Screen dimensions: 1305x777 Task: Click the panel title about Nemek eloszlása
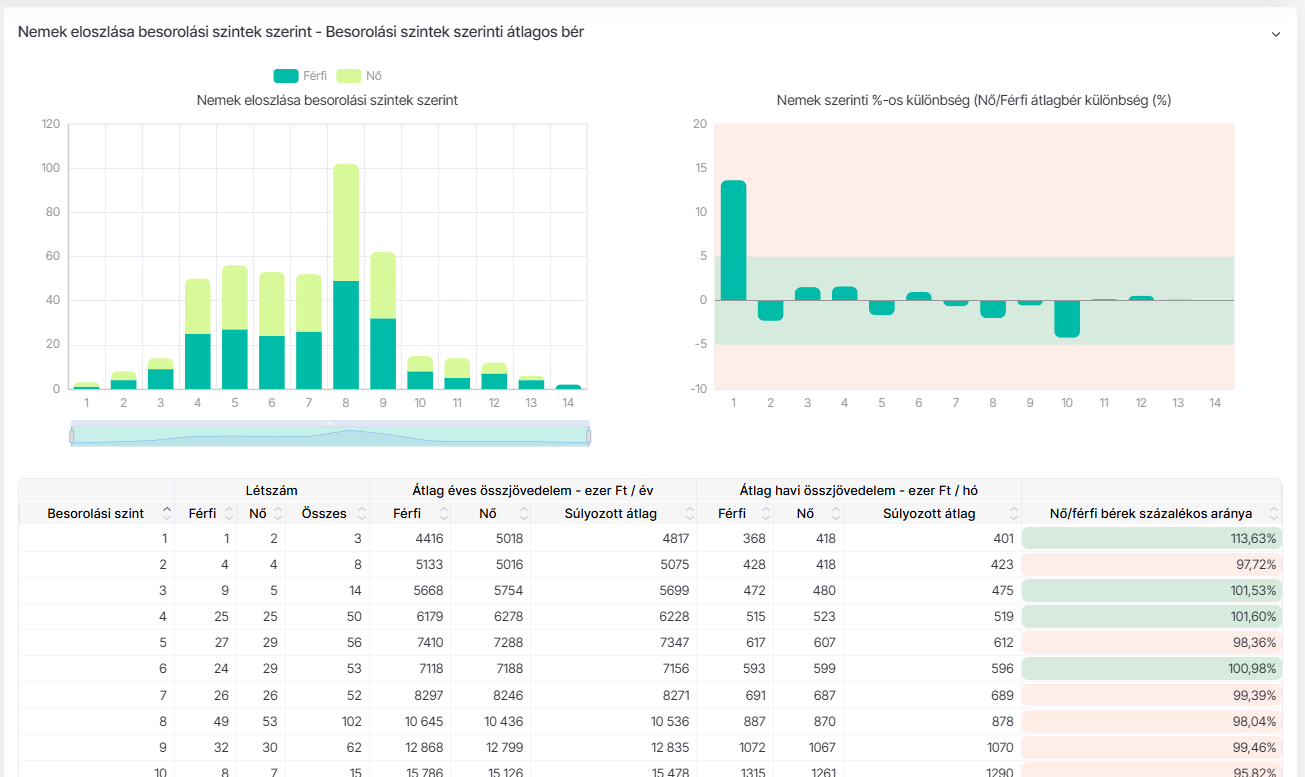[x=301, y=32]
